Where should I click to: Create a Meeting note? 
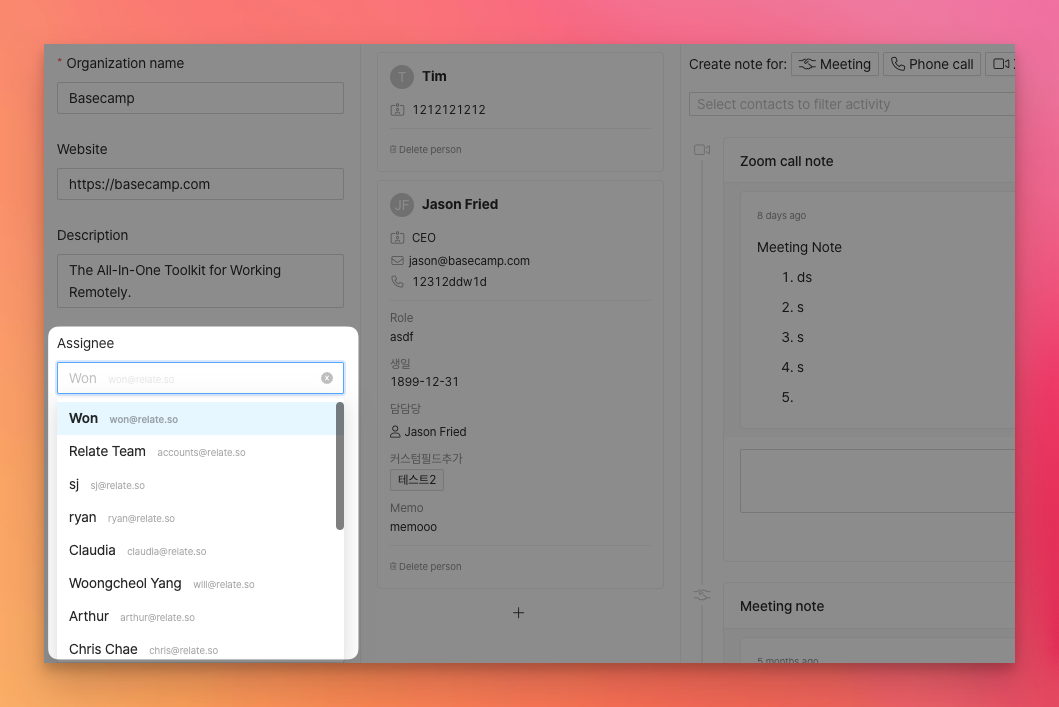click(835, 64)
